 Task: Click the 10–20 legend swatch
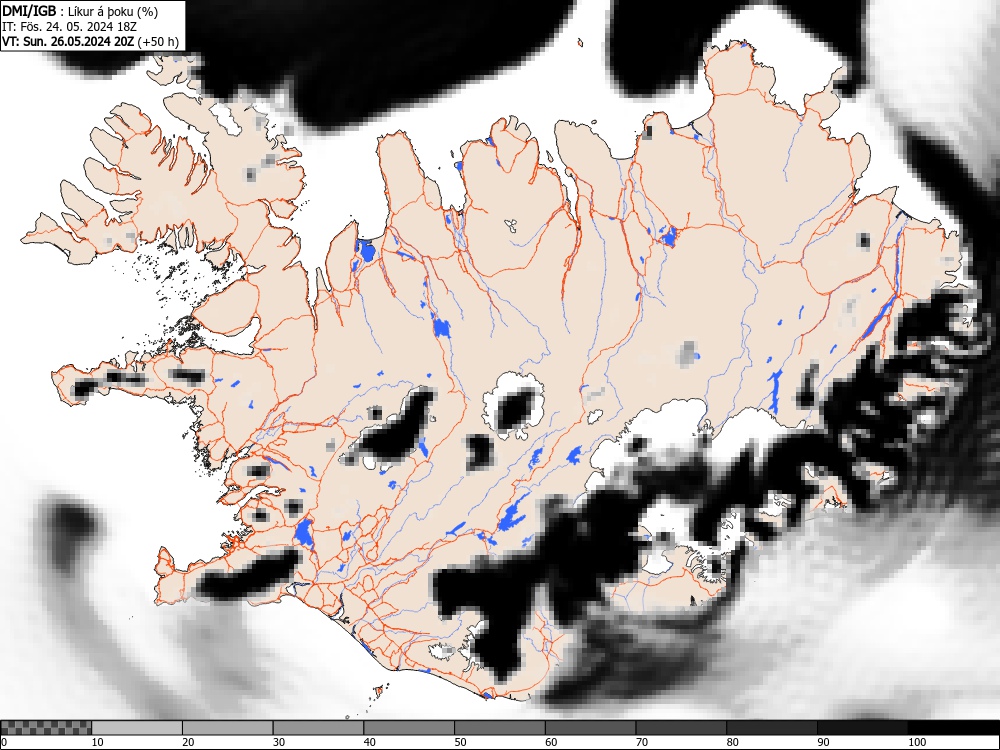coord(137,728)
